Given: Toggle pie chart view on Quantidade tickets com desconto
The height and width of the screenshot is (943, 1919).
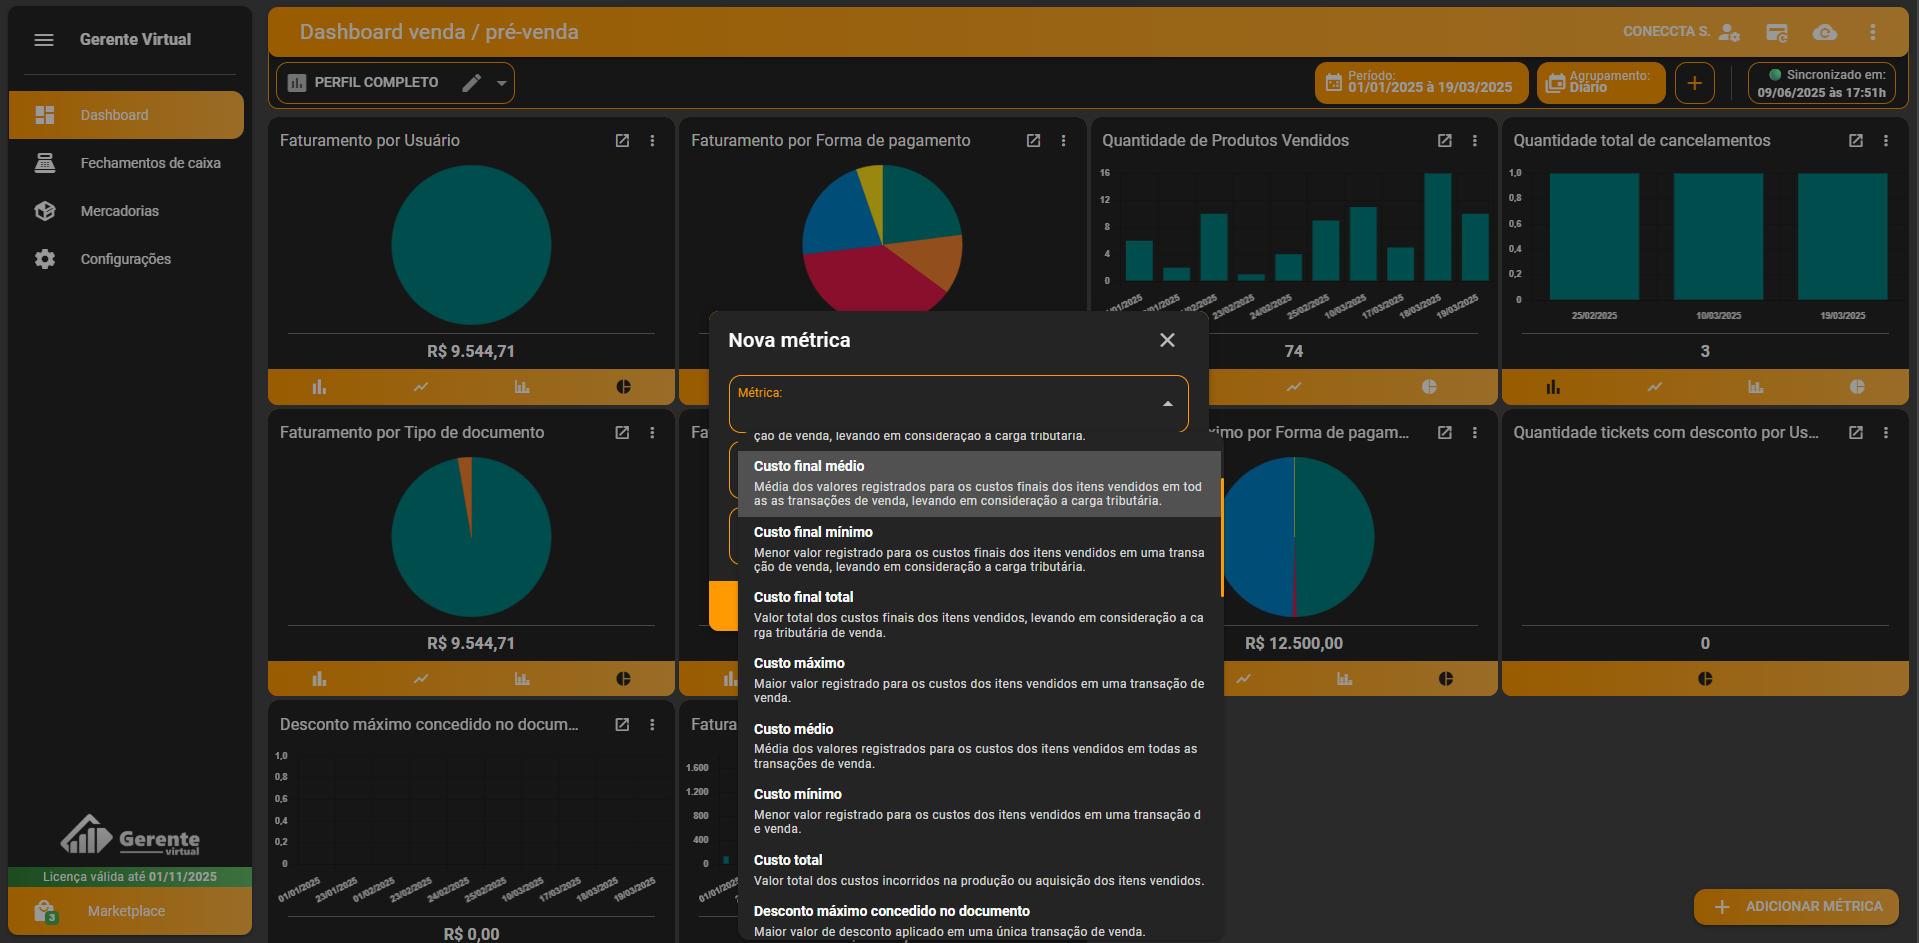Looking at the screenshot, I should click(x=1705, y=679).
